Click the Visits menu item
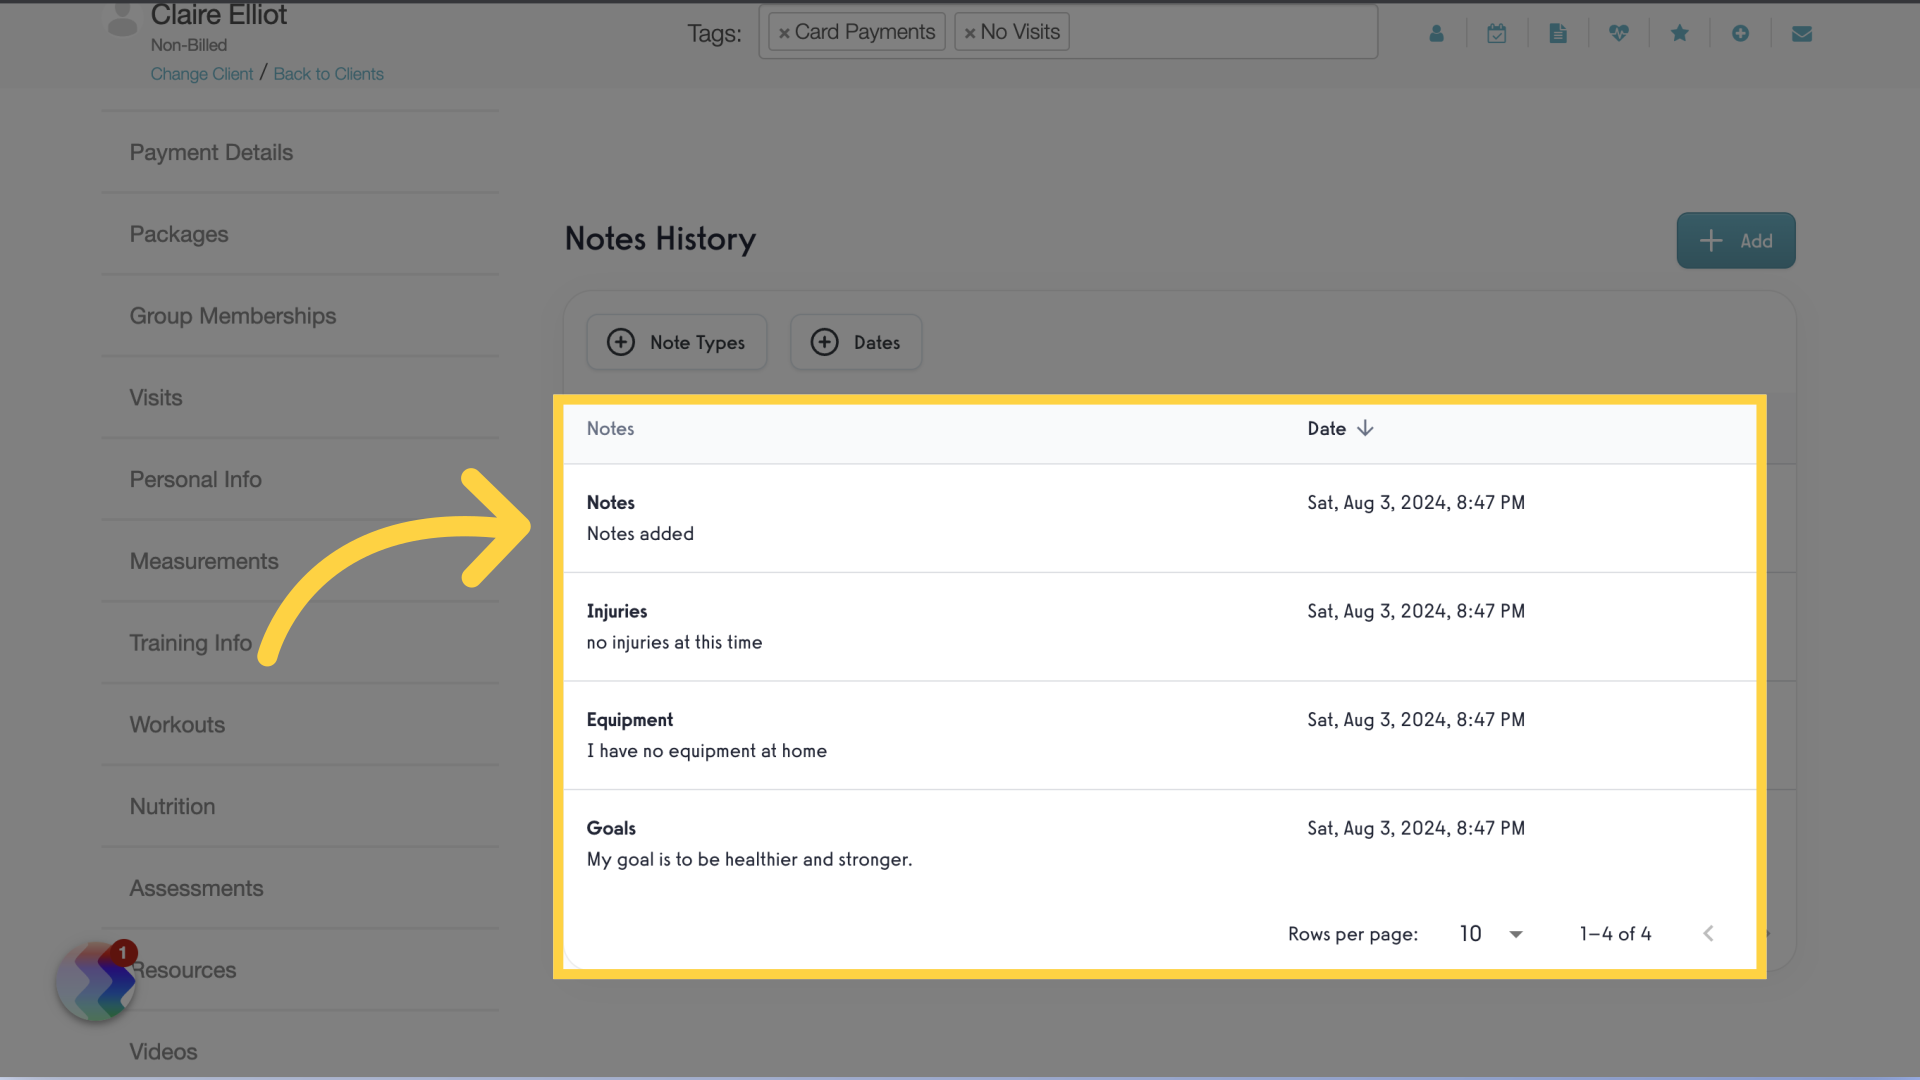This screenshot has height=1080, width=1920. (153, 396)
